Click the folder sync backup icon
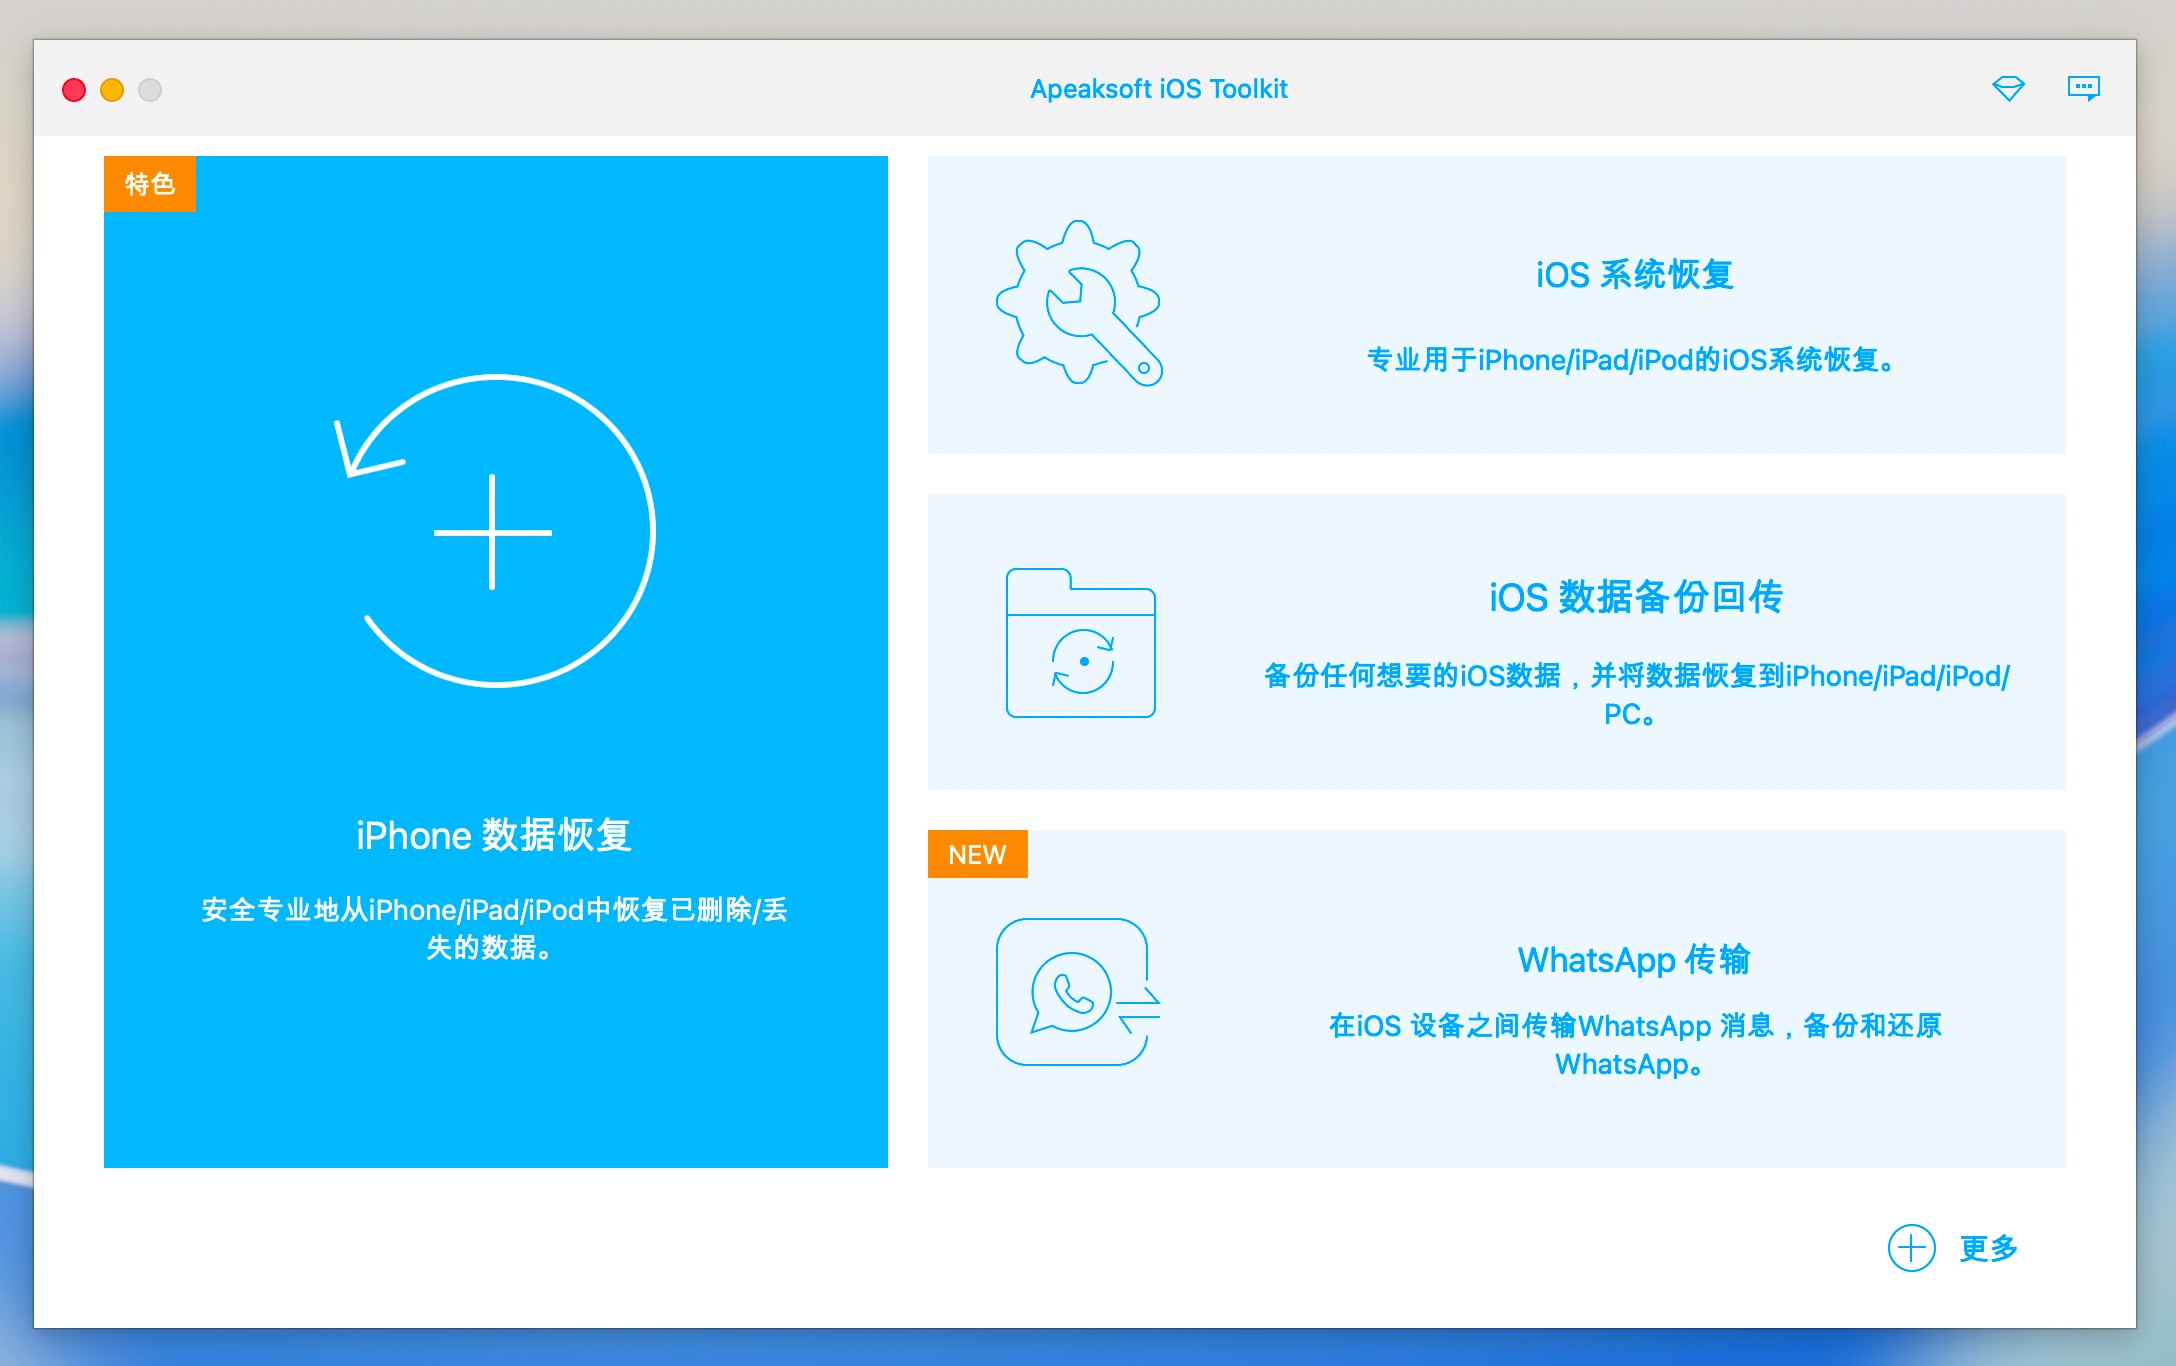Viewport: 2176px width, 1366px height. click(x=1080, y=643)
